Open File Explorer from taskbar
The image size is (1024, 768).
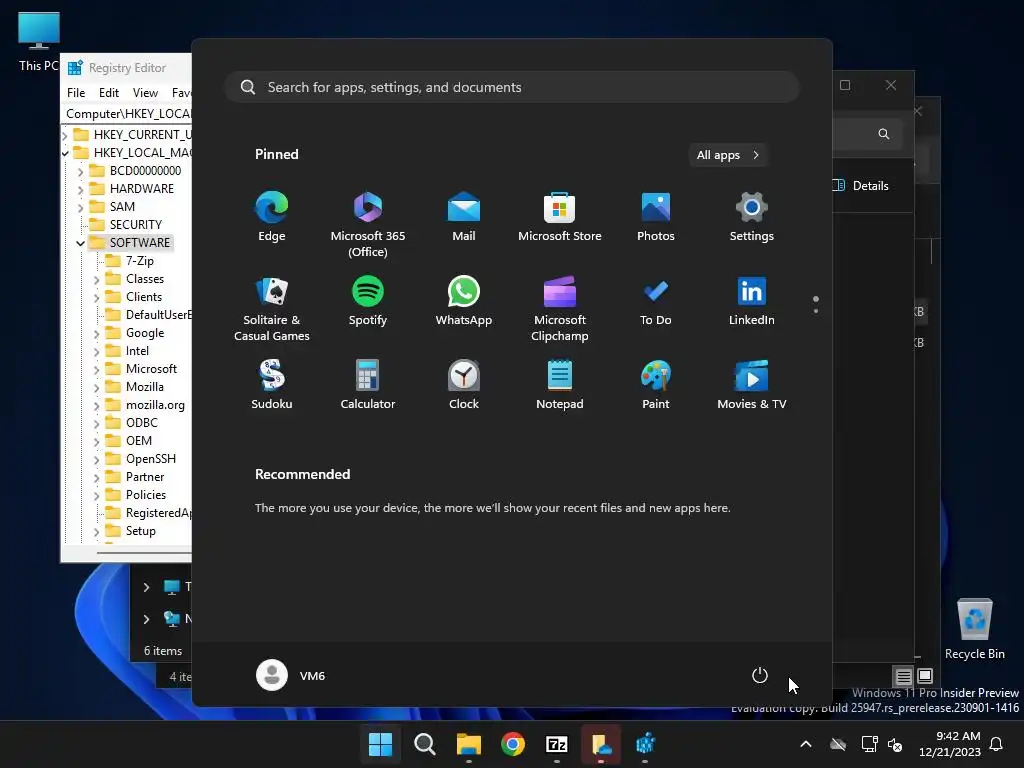(469, 744)
